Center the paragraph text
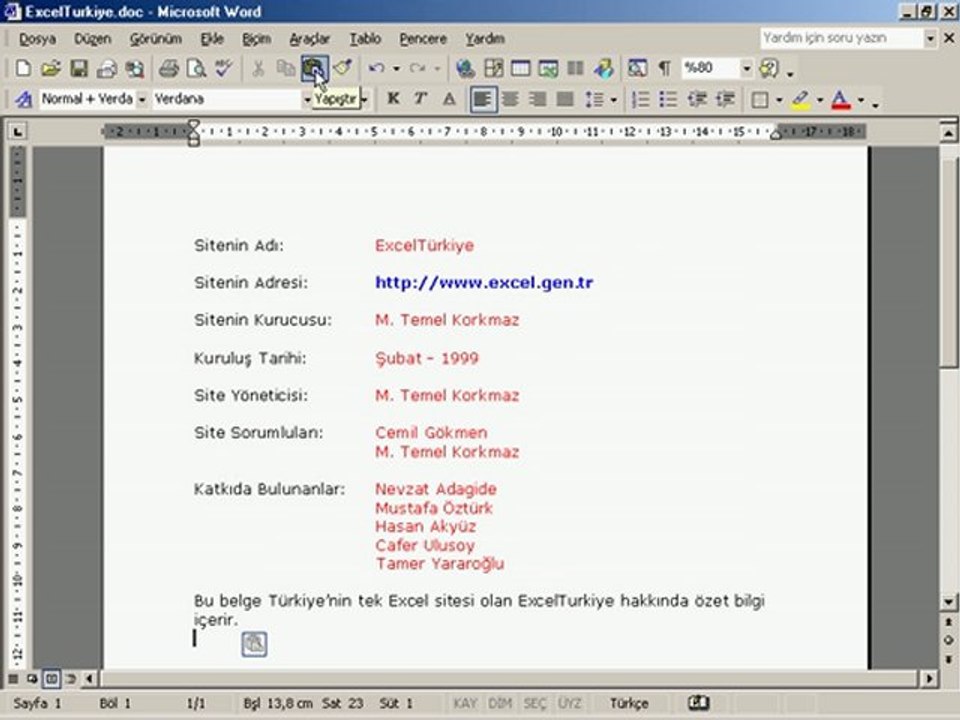Viewport: 960px width, 720px height. [x=511, y=99]
